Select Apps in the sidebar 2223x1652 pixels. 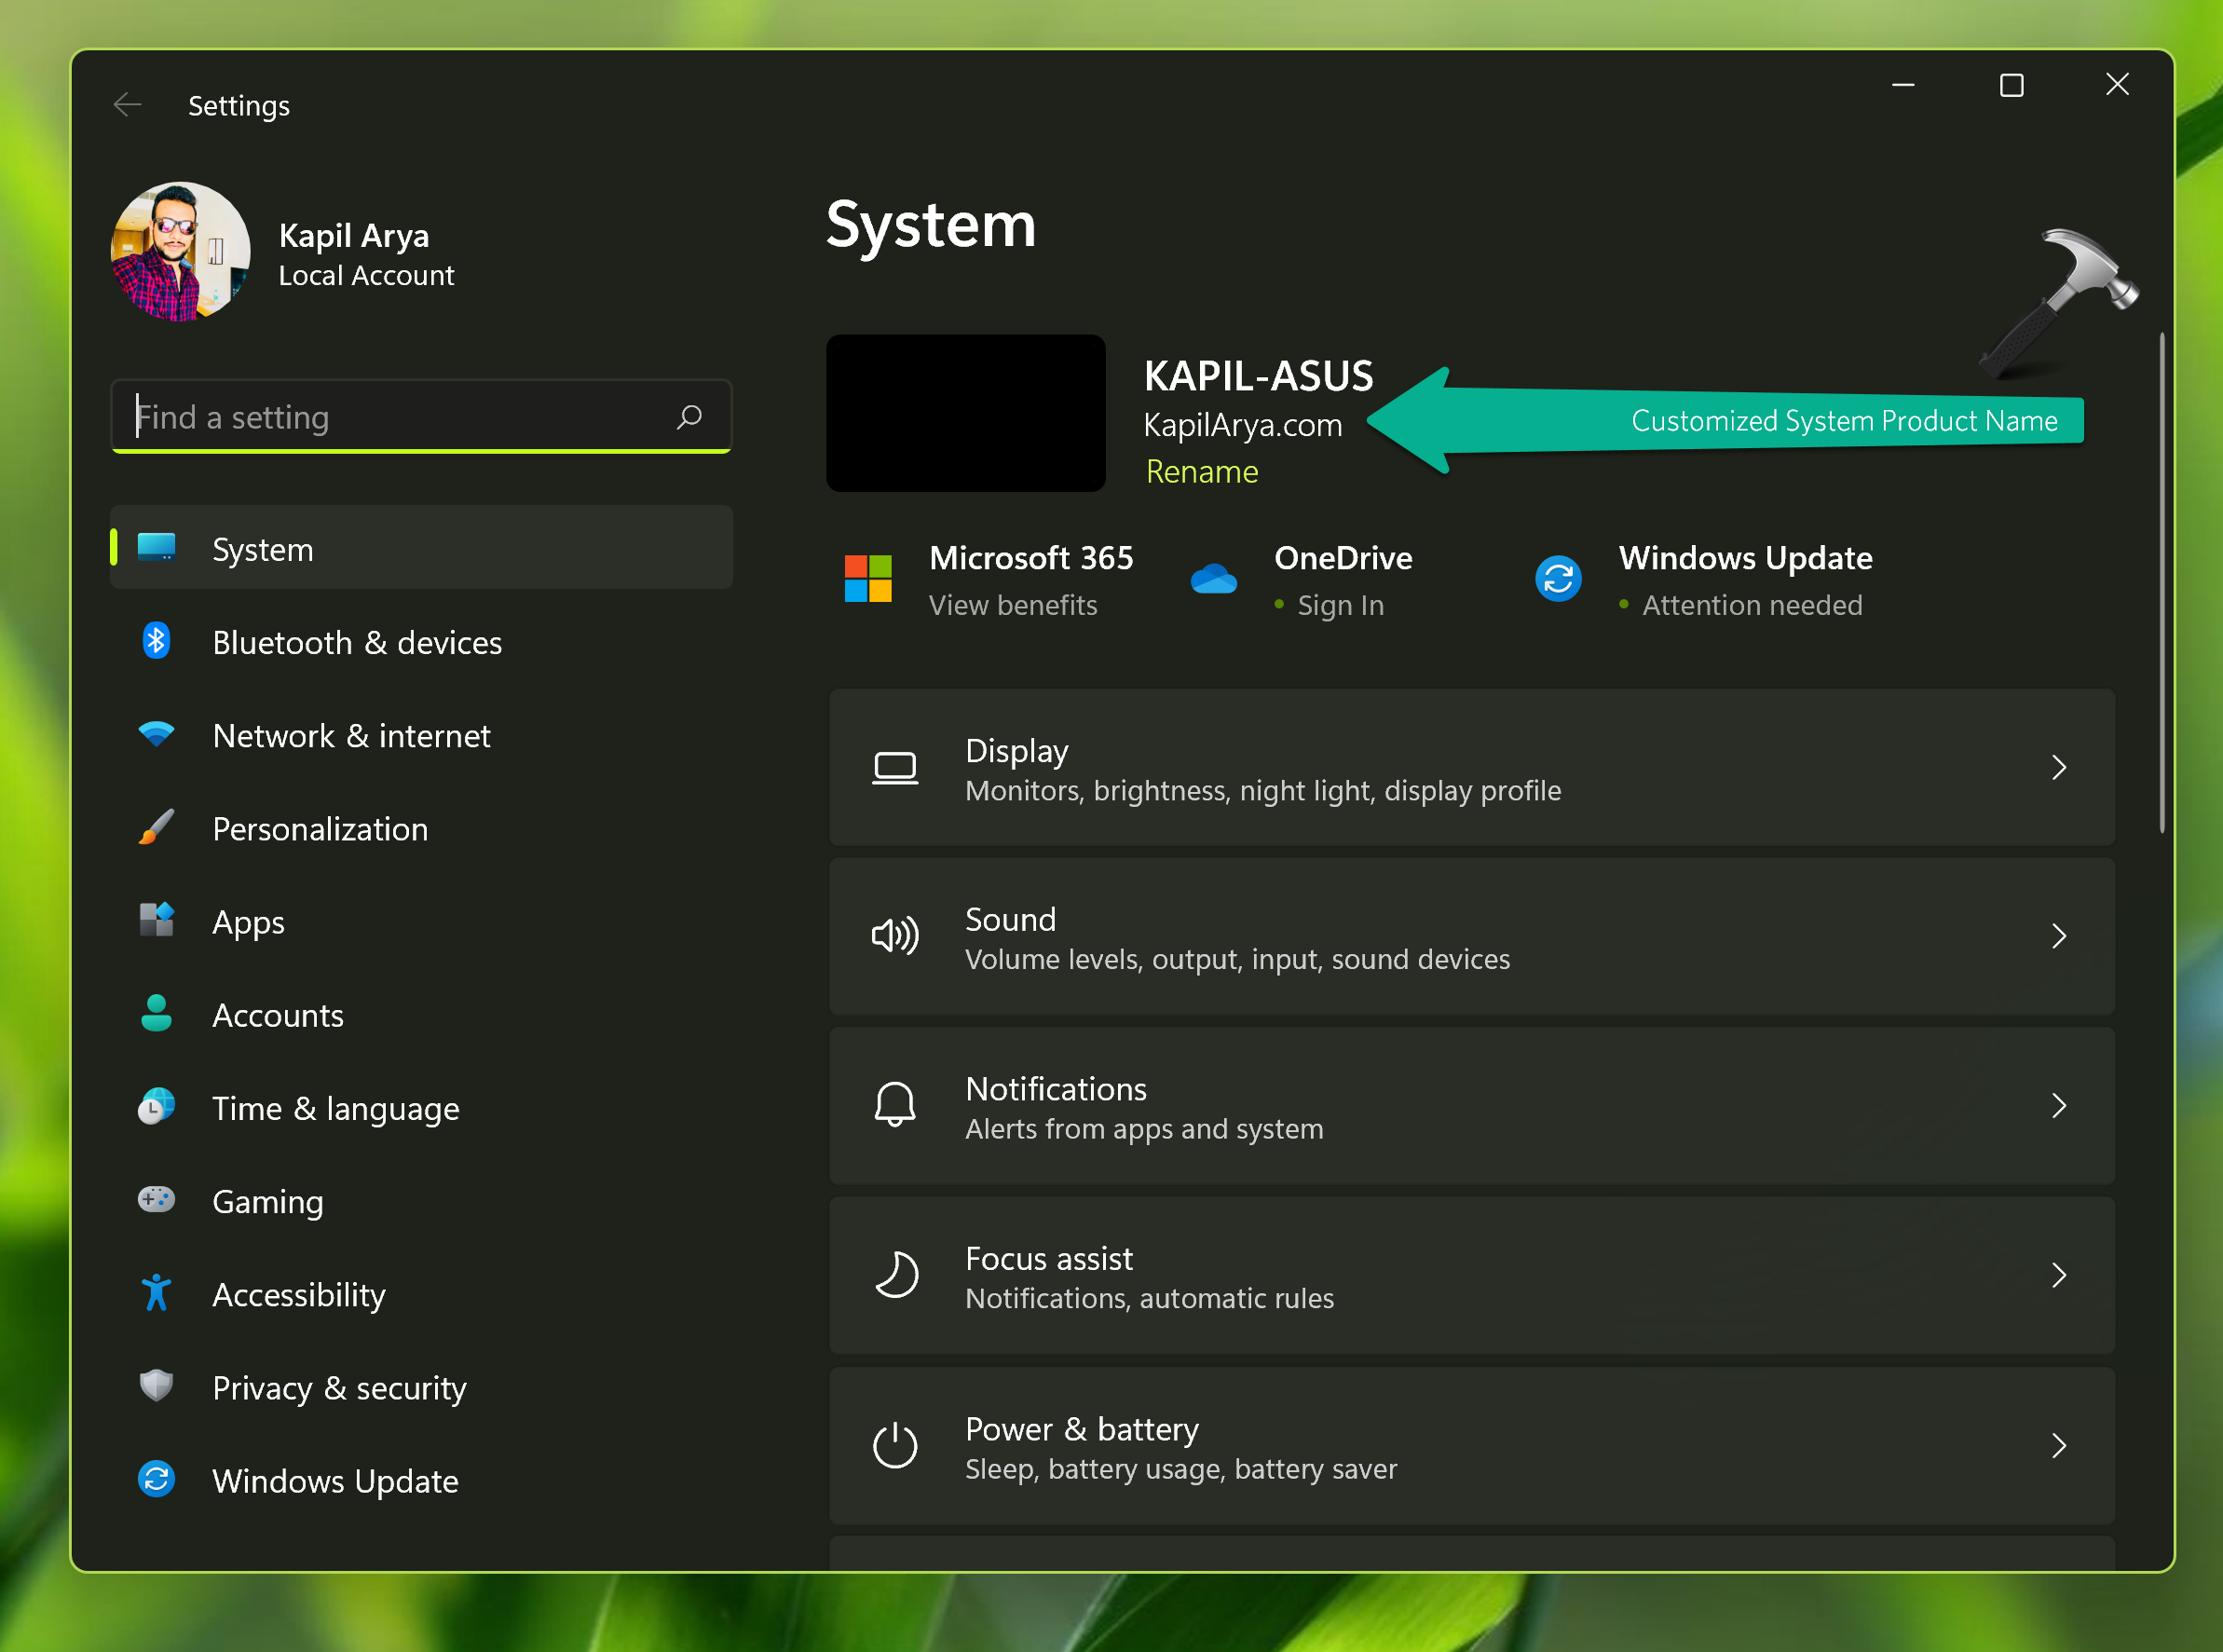[248, 922]
